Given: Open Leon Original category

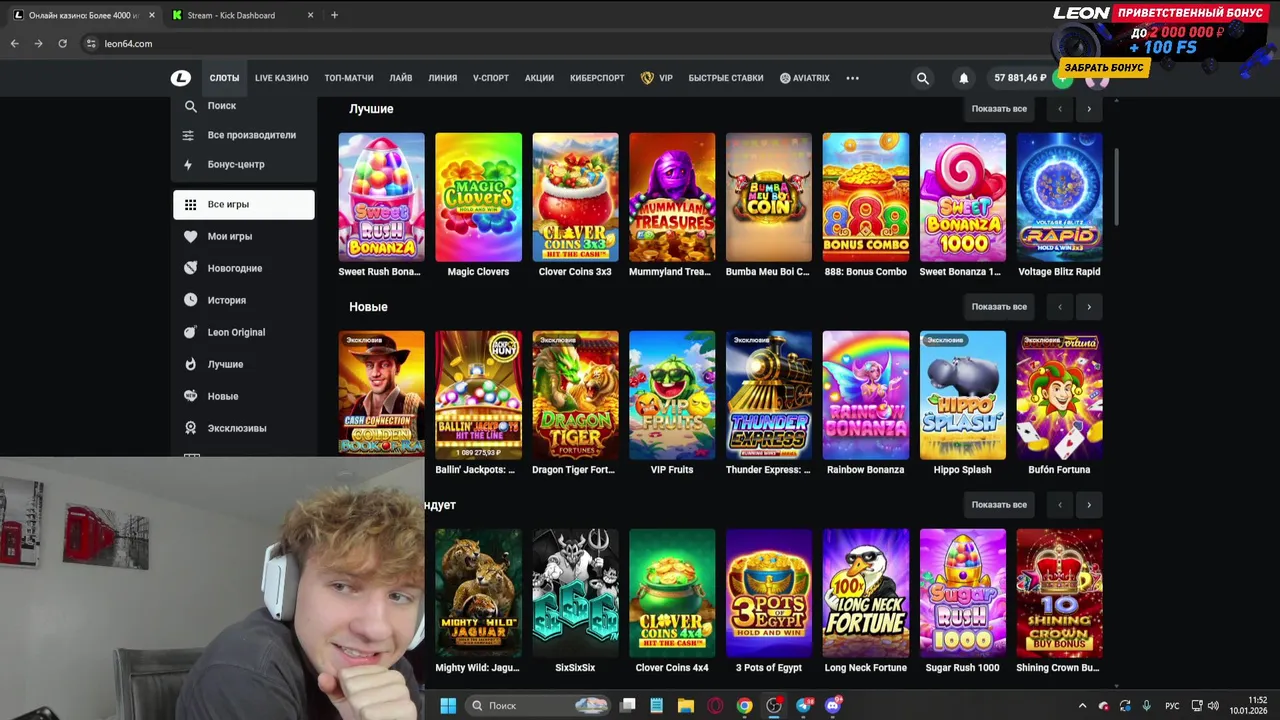Looking at the screenshot, I should pyautogui.click(x=244, y=332).
